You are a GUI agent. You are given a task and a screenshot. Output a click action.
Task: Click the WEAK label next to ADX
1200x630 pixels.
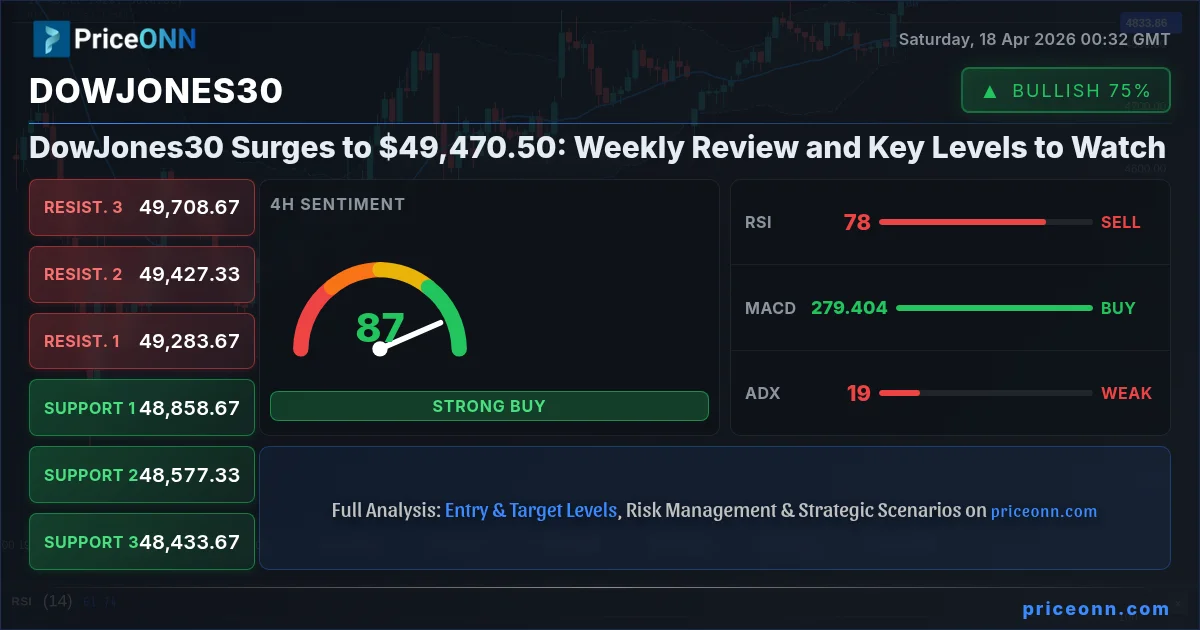click(1126, 393)
